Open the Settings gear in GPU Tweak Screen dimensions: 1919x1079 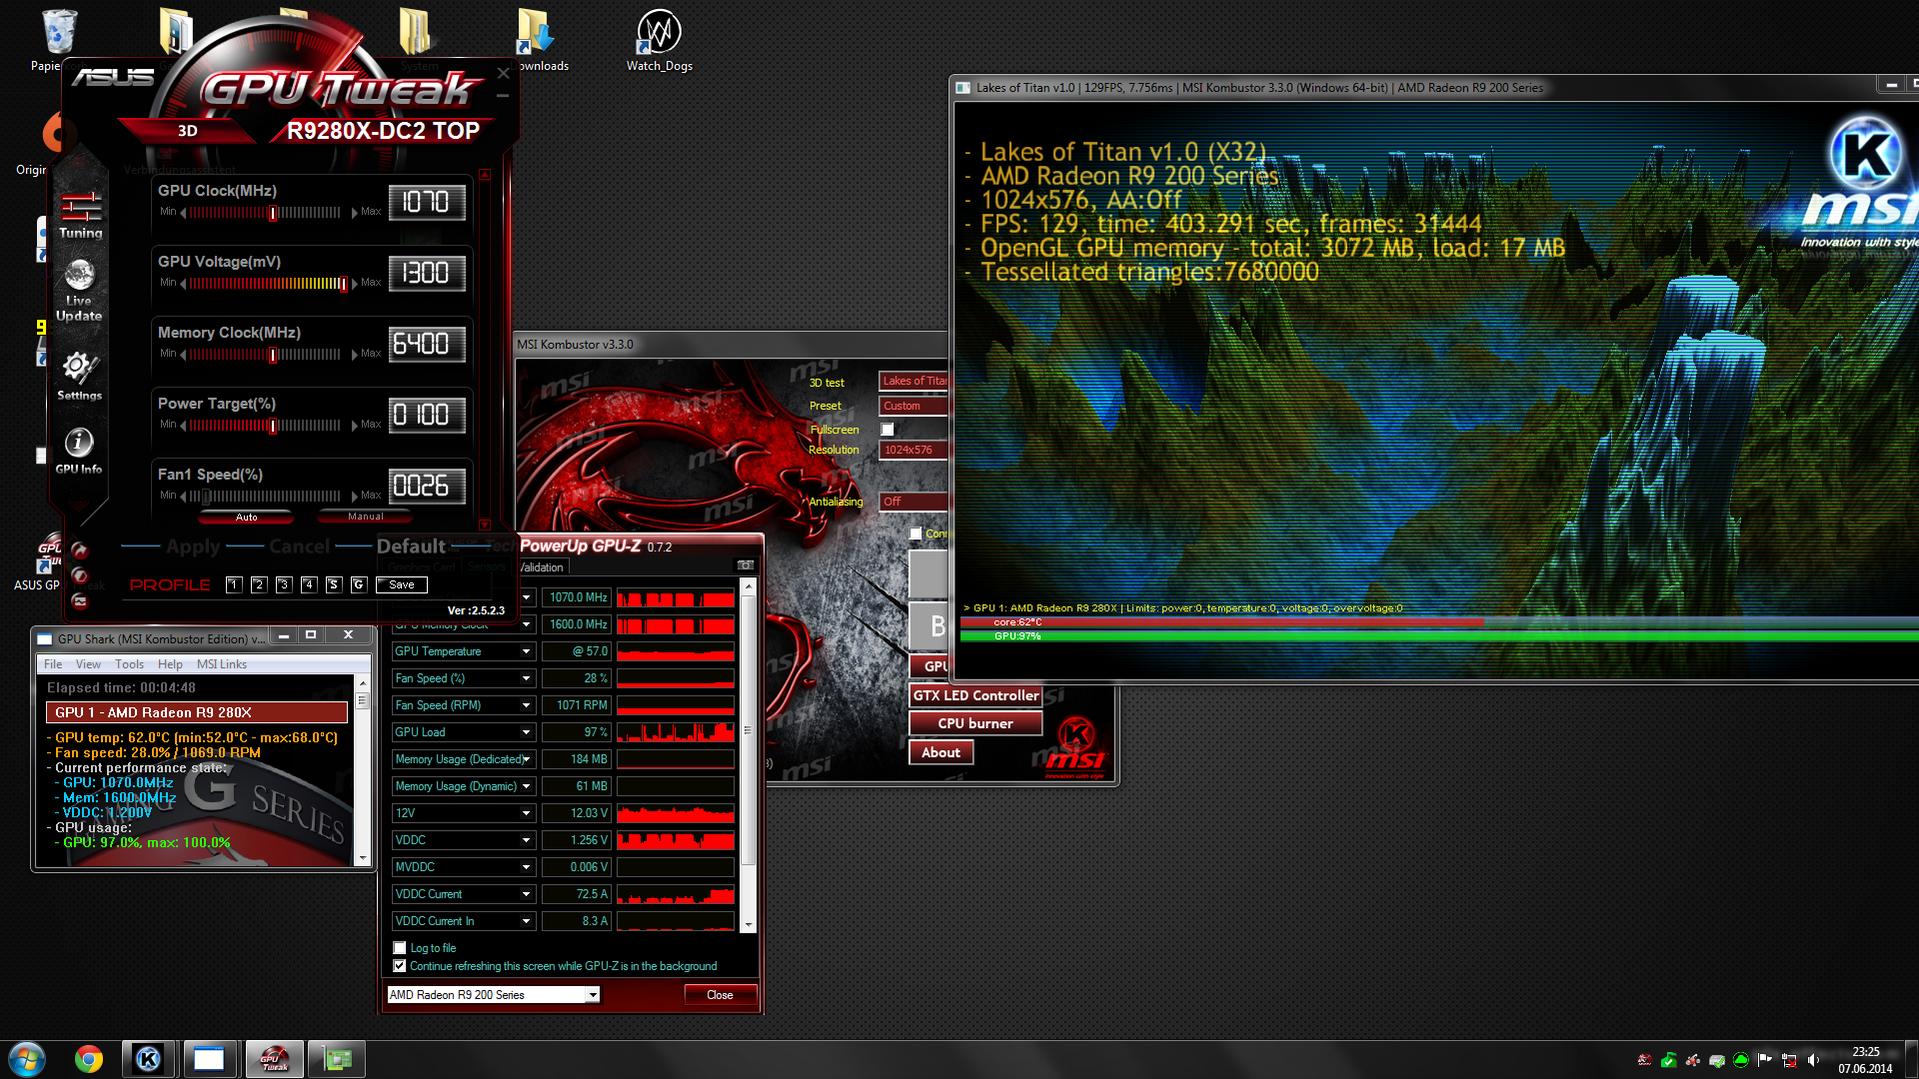[79, 376]
